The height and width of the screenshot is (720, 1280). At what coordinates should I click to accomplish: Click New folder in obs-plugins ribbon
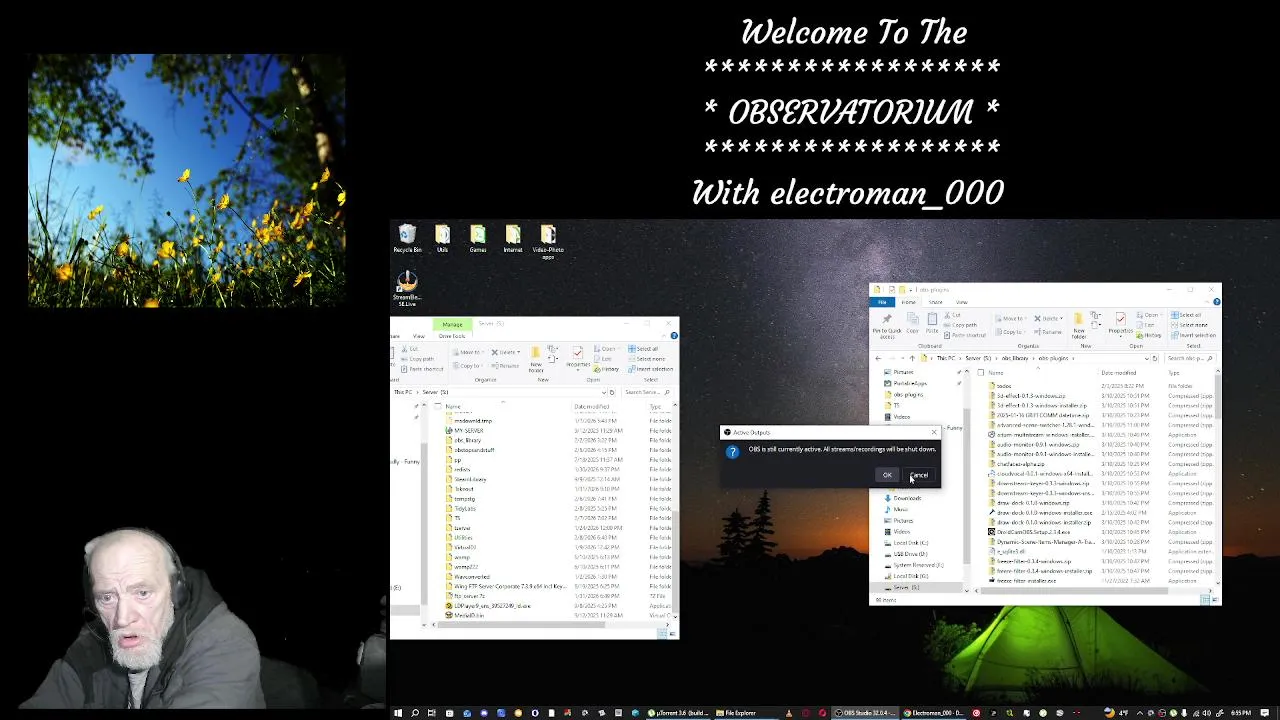point(1079,325)
